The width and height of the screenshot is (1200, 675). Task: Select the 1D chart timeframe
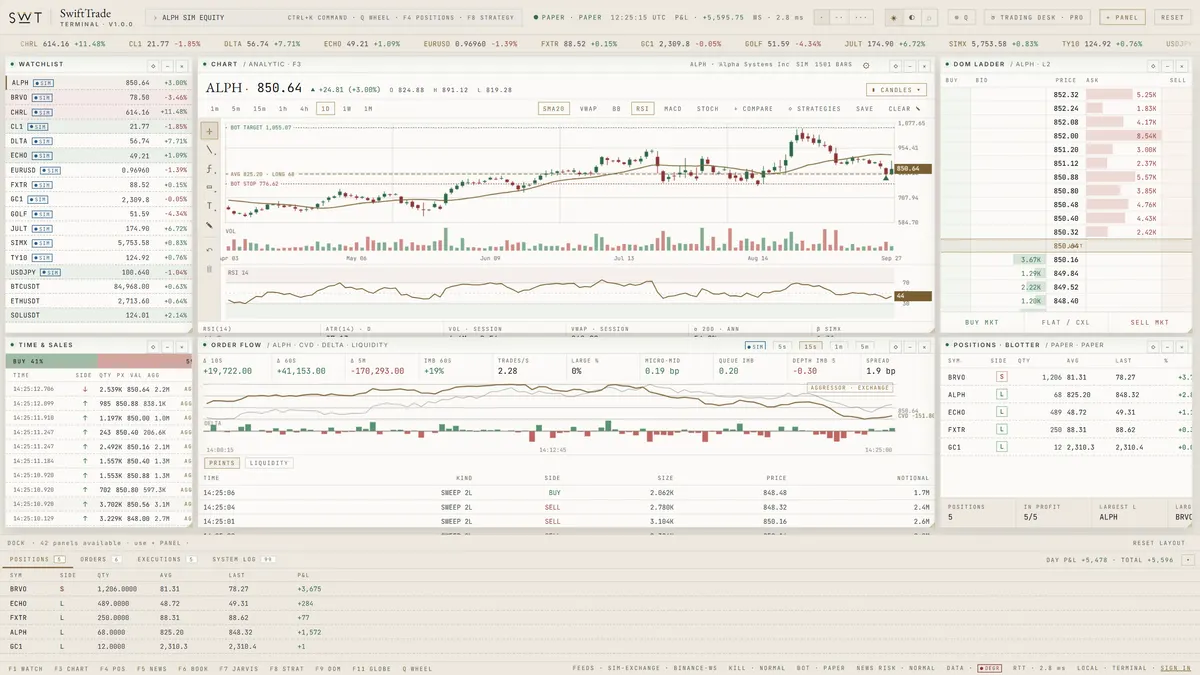click(x=325, y=108)
